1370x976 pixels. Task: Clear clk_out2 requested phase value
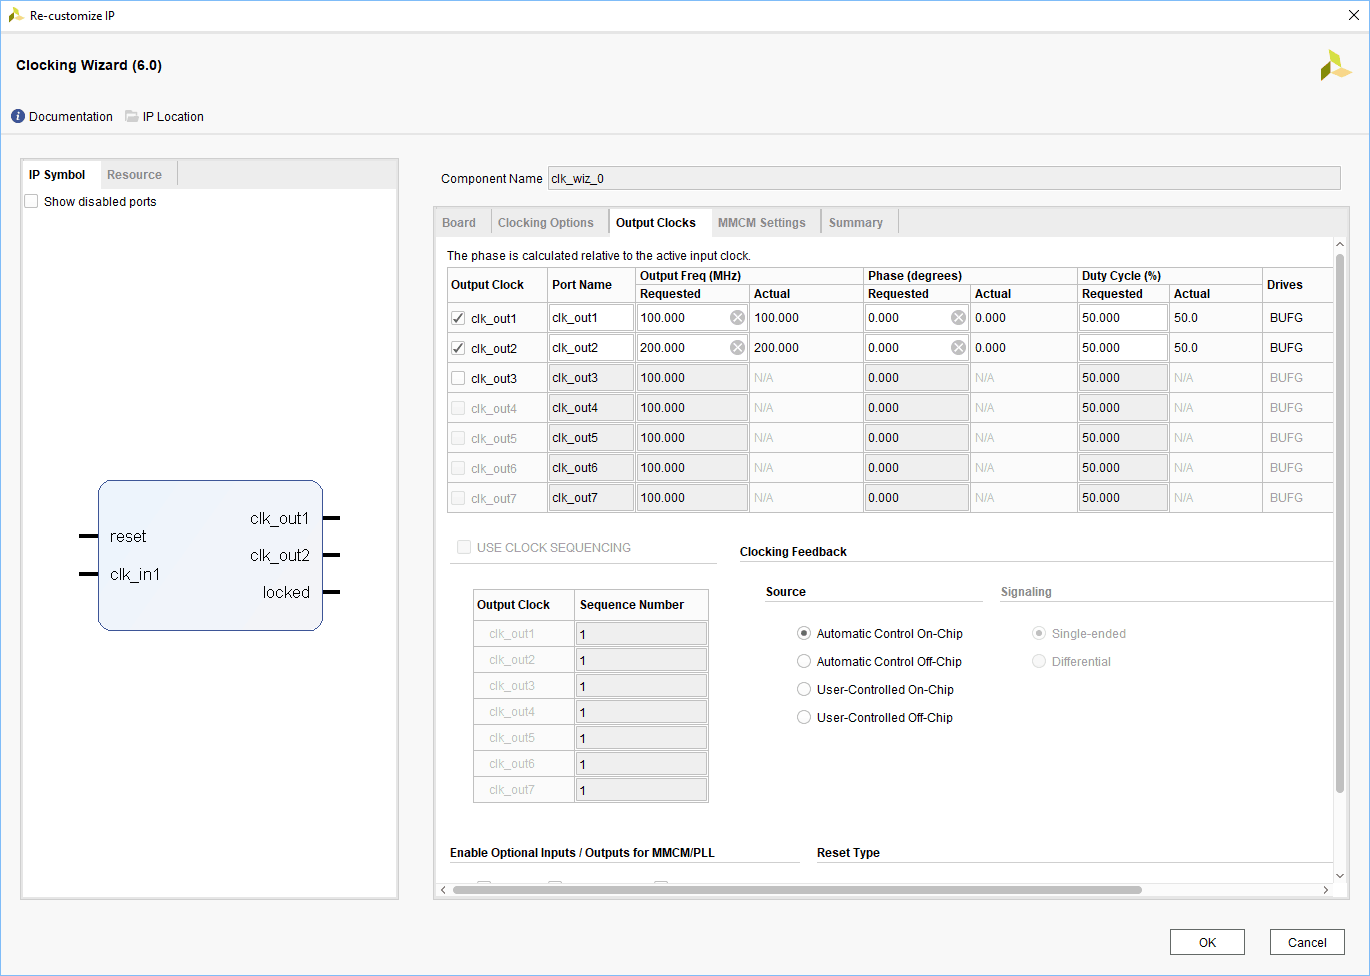(x=958, y=348)
